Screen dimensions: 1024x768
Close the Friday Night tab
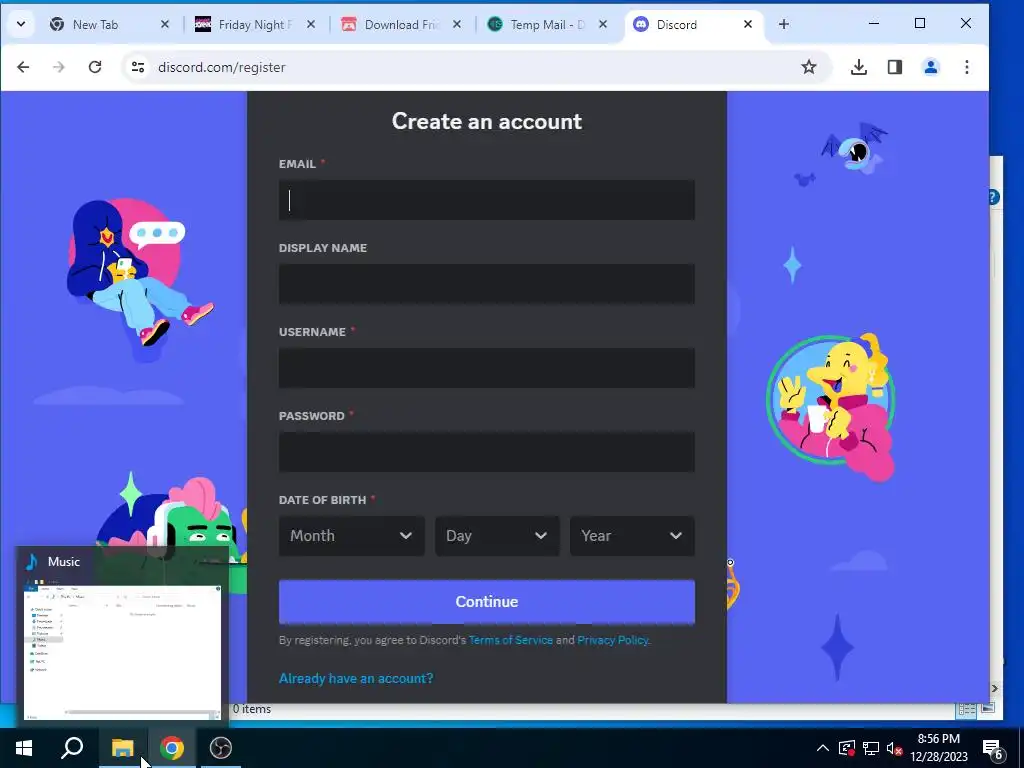coord(311,25)
